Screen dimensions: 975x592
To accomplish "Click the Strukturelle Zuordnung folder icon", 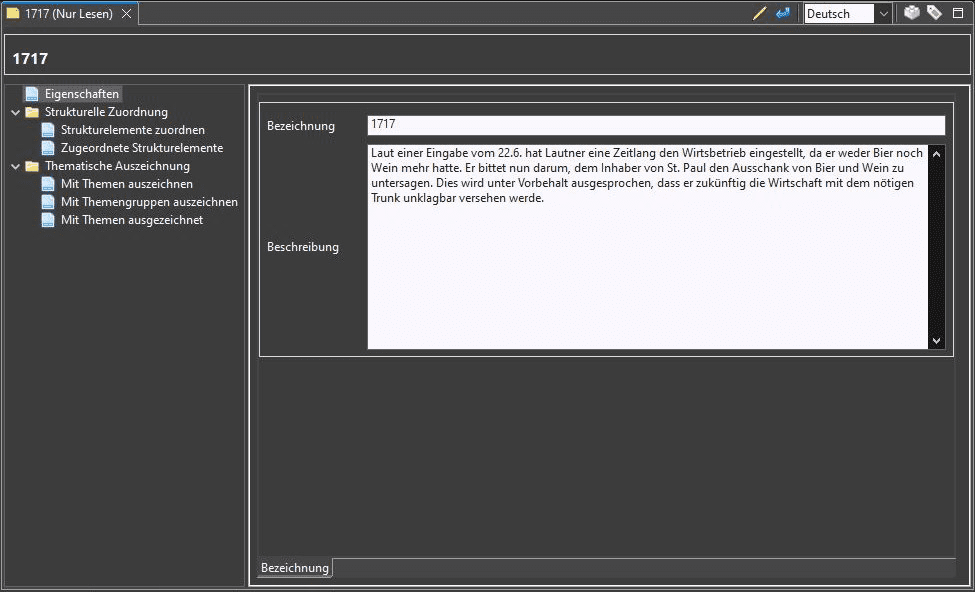I will coord(32,113).
